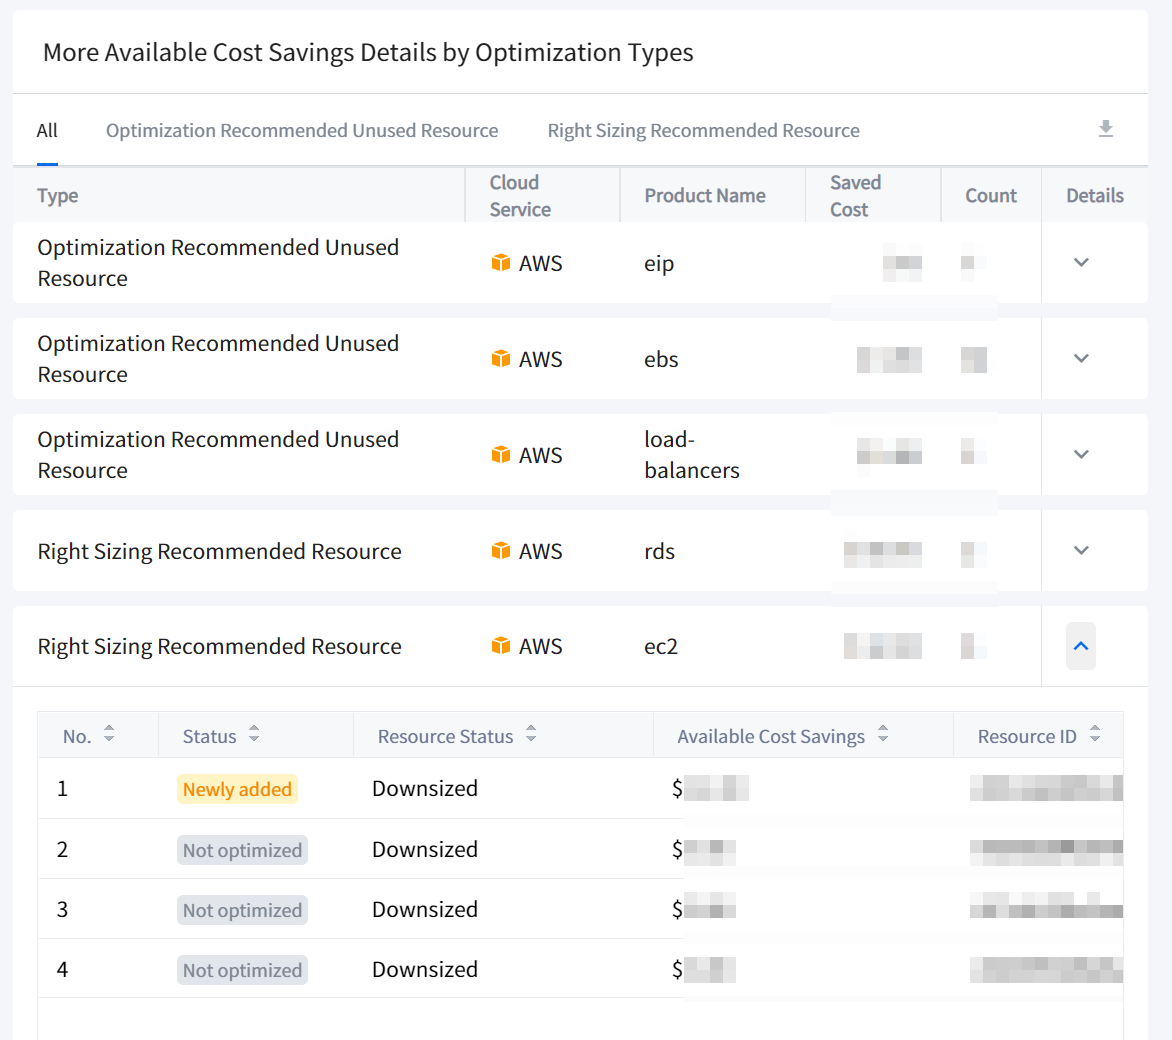1172x1040 pixels.
Task: Click the AWS icon in the ebs row
Action: tap(501, 359)
